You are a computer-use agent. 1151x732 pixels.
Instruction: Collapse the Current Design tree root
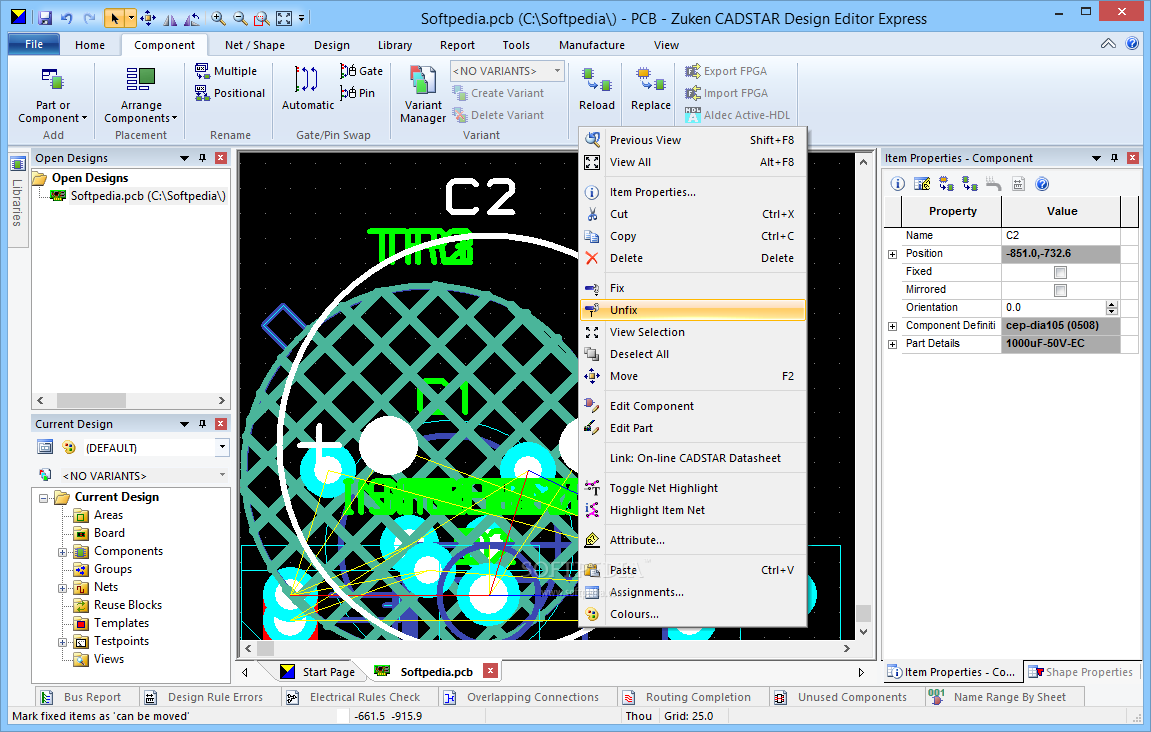[43, 498]
